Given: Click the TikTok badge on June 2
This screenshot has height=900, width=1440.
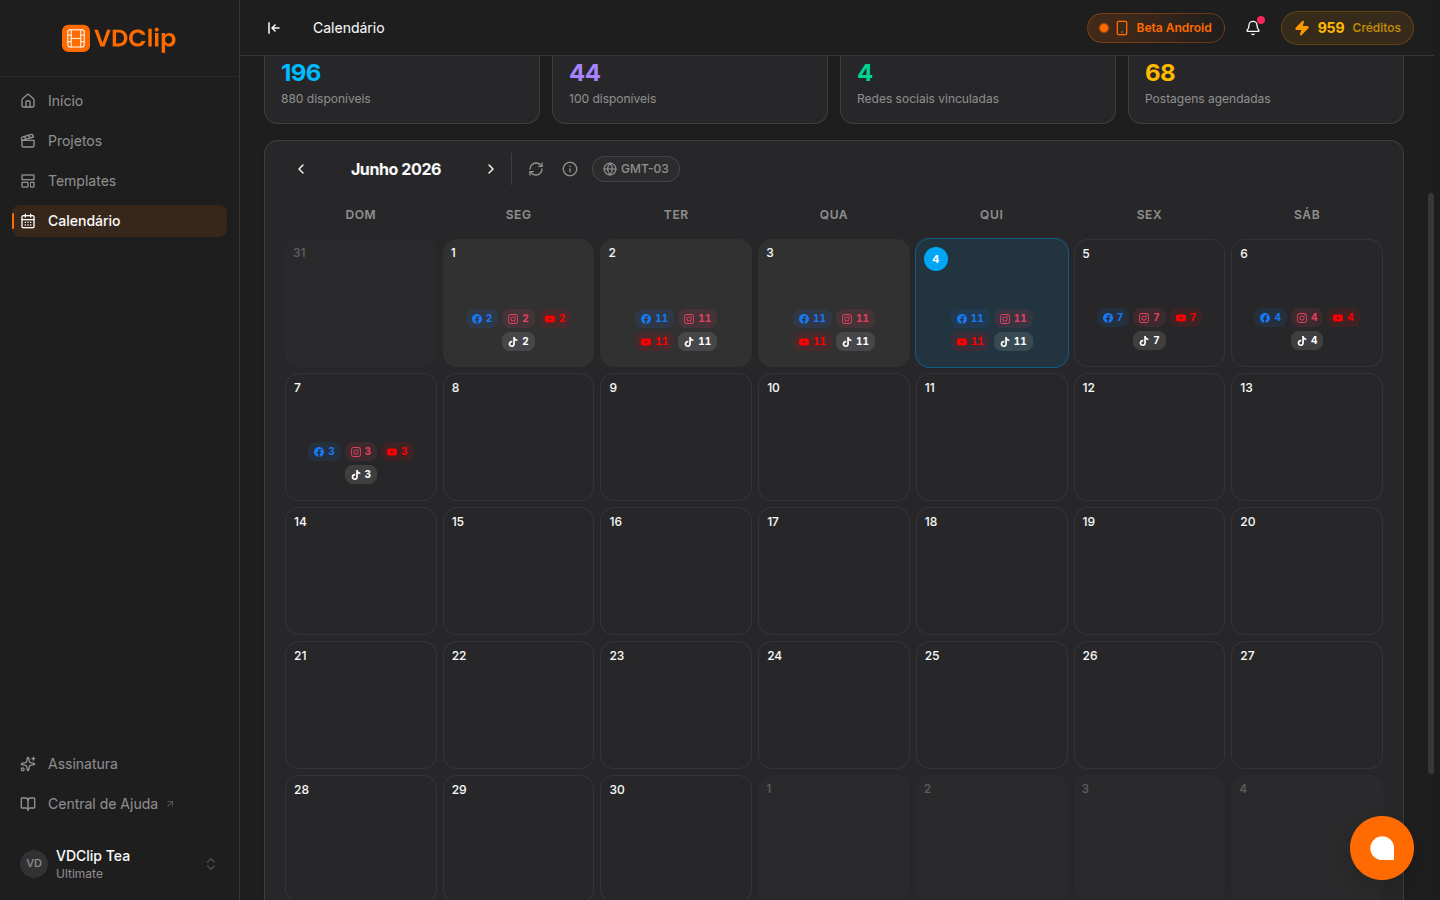Looking at the screenshot, I should [x=698, y=342].
